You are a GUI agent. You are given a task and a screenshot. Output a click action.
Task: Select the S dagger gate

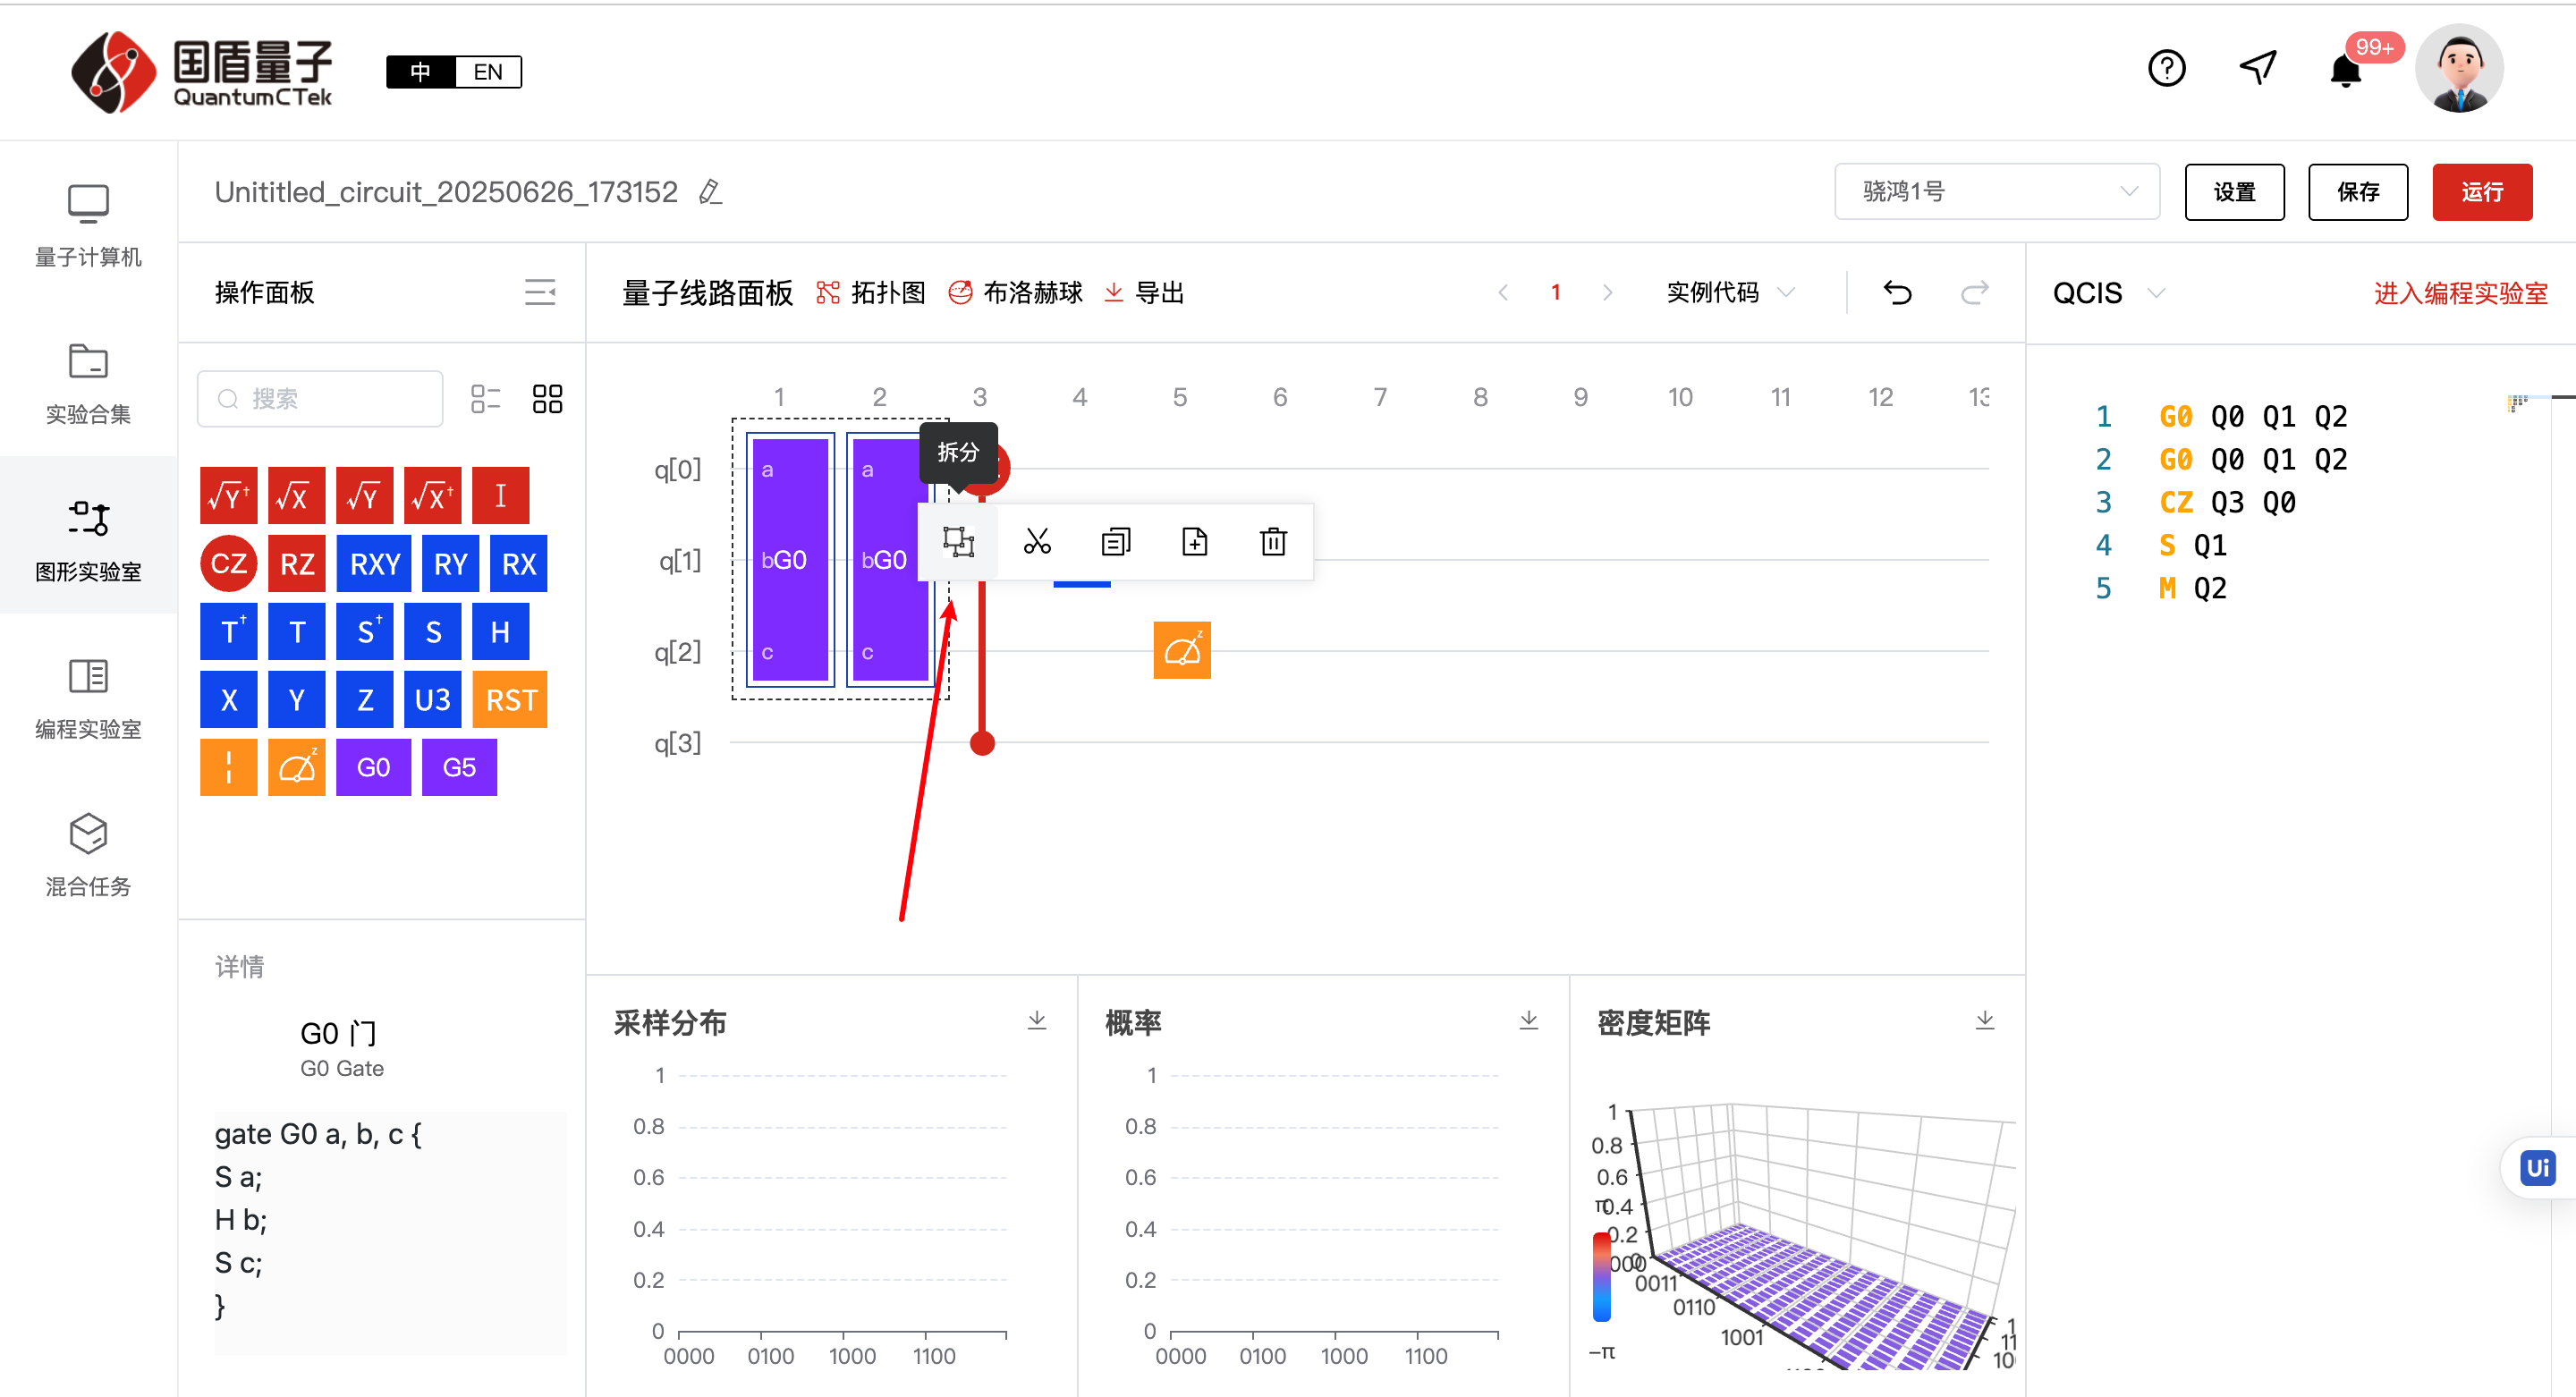tap(365, 631)
